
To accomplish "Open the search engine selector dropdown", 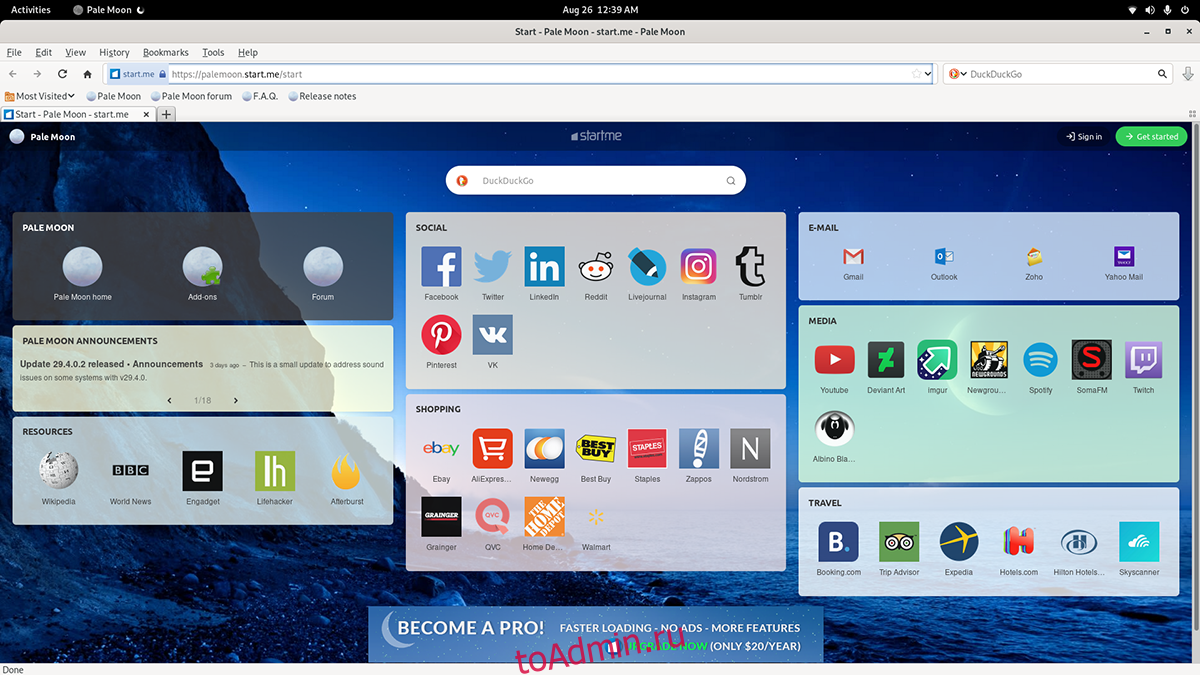I will [x=957, y=74].
